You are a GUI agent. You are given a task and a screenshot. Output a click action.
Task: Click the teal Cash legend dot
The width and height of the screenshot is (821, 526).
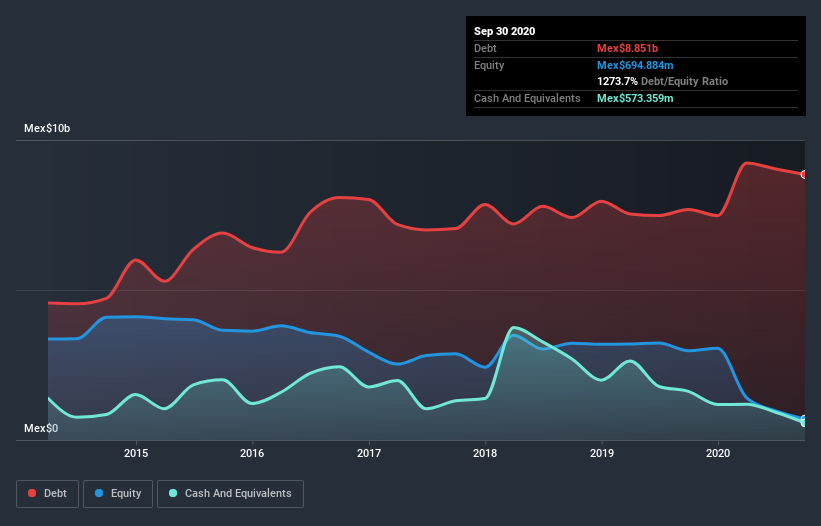(173, 493)
